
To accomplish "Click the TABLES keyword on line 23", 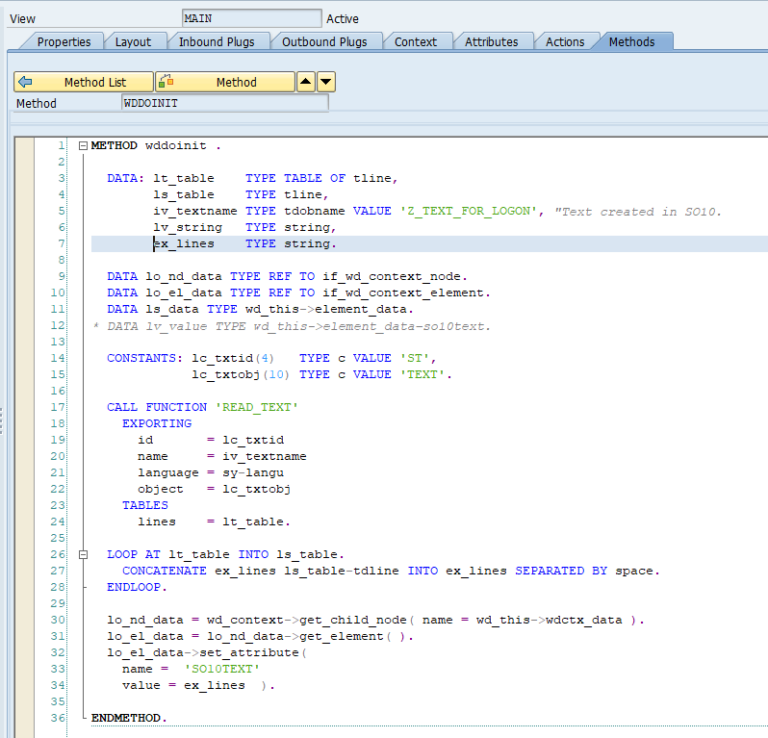I will point(145,505).
